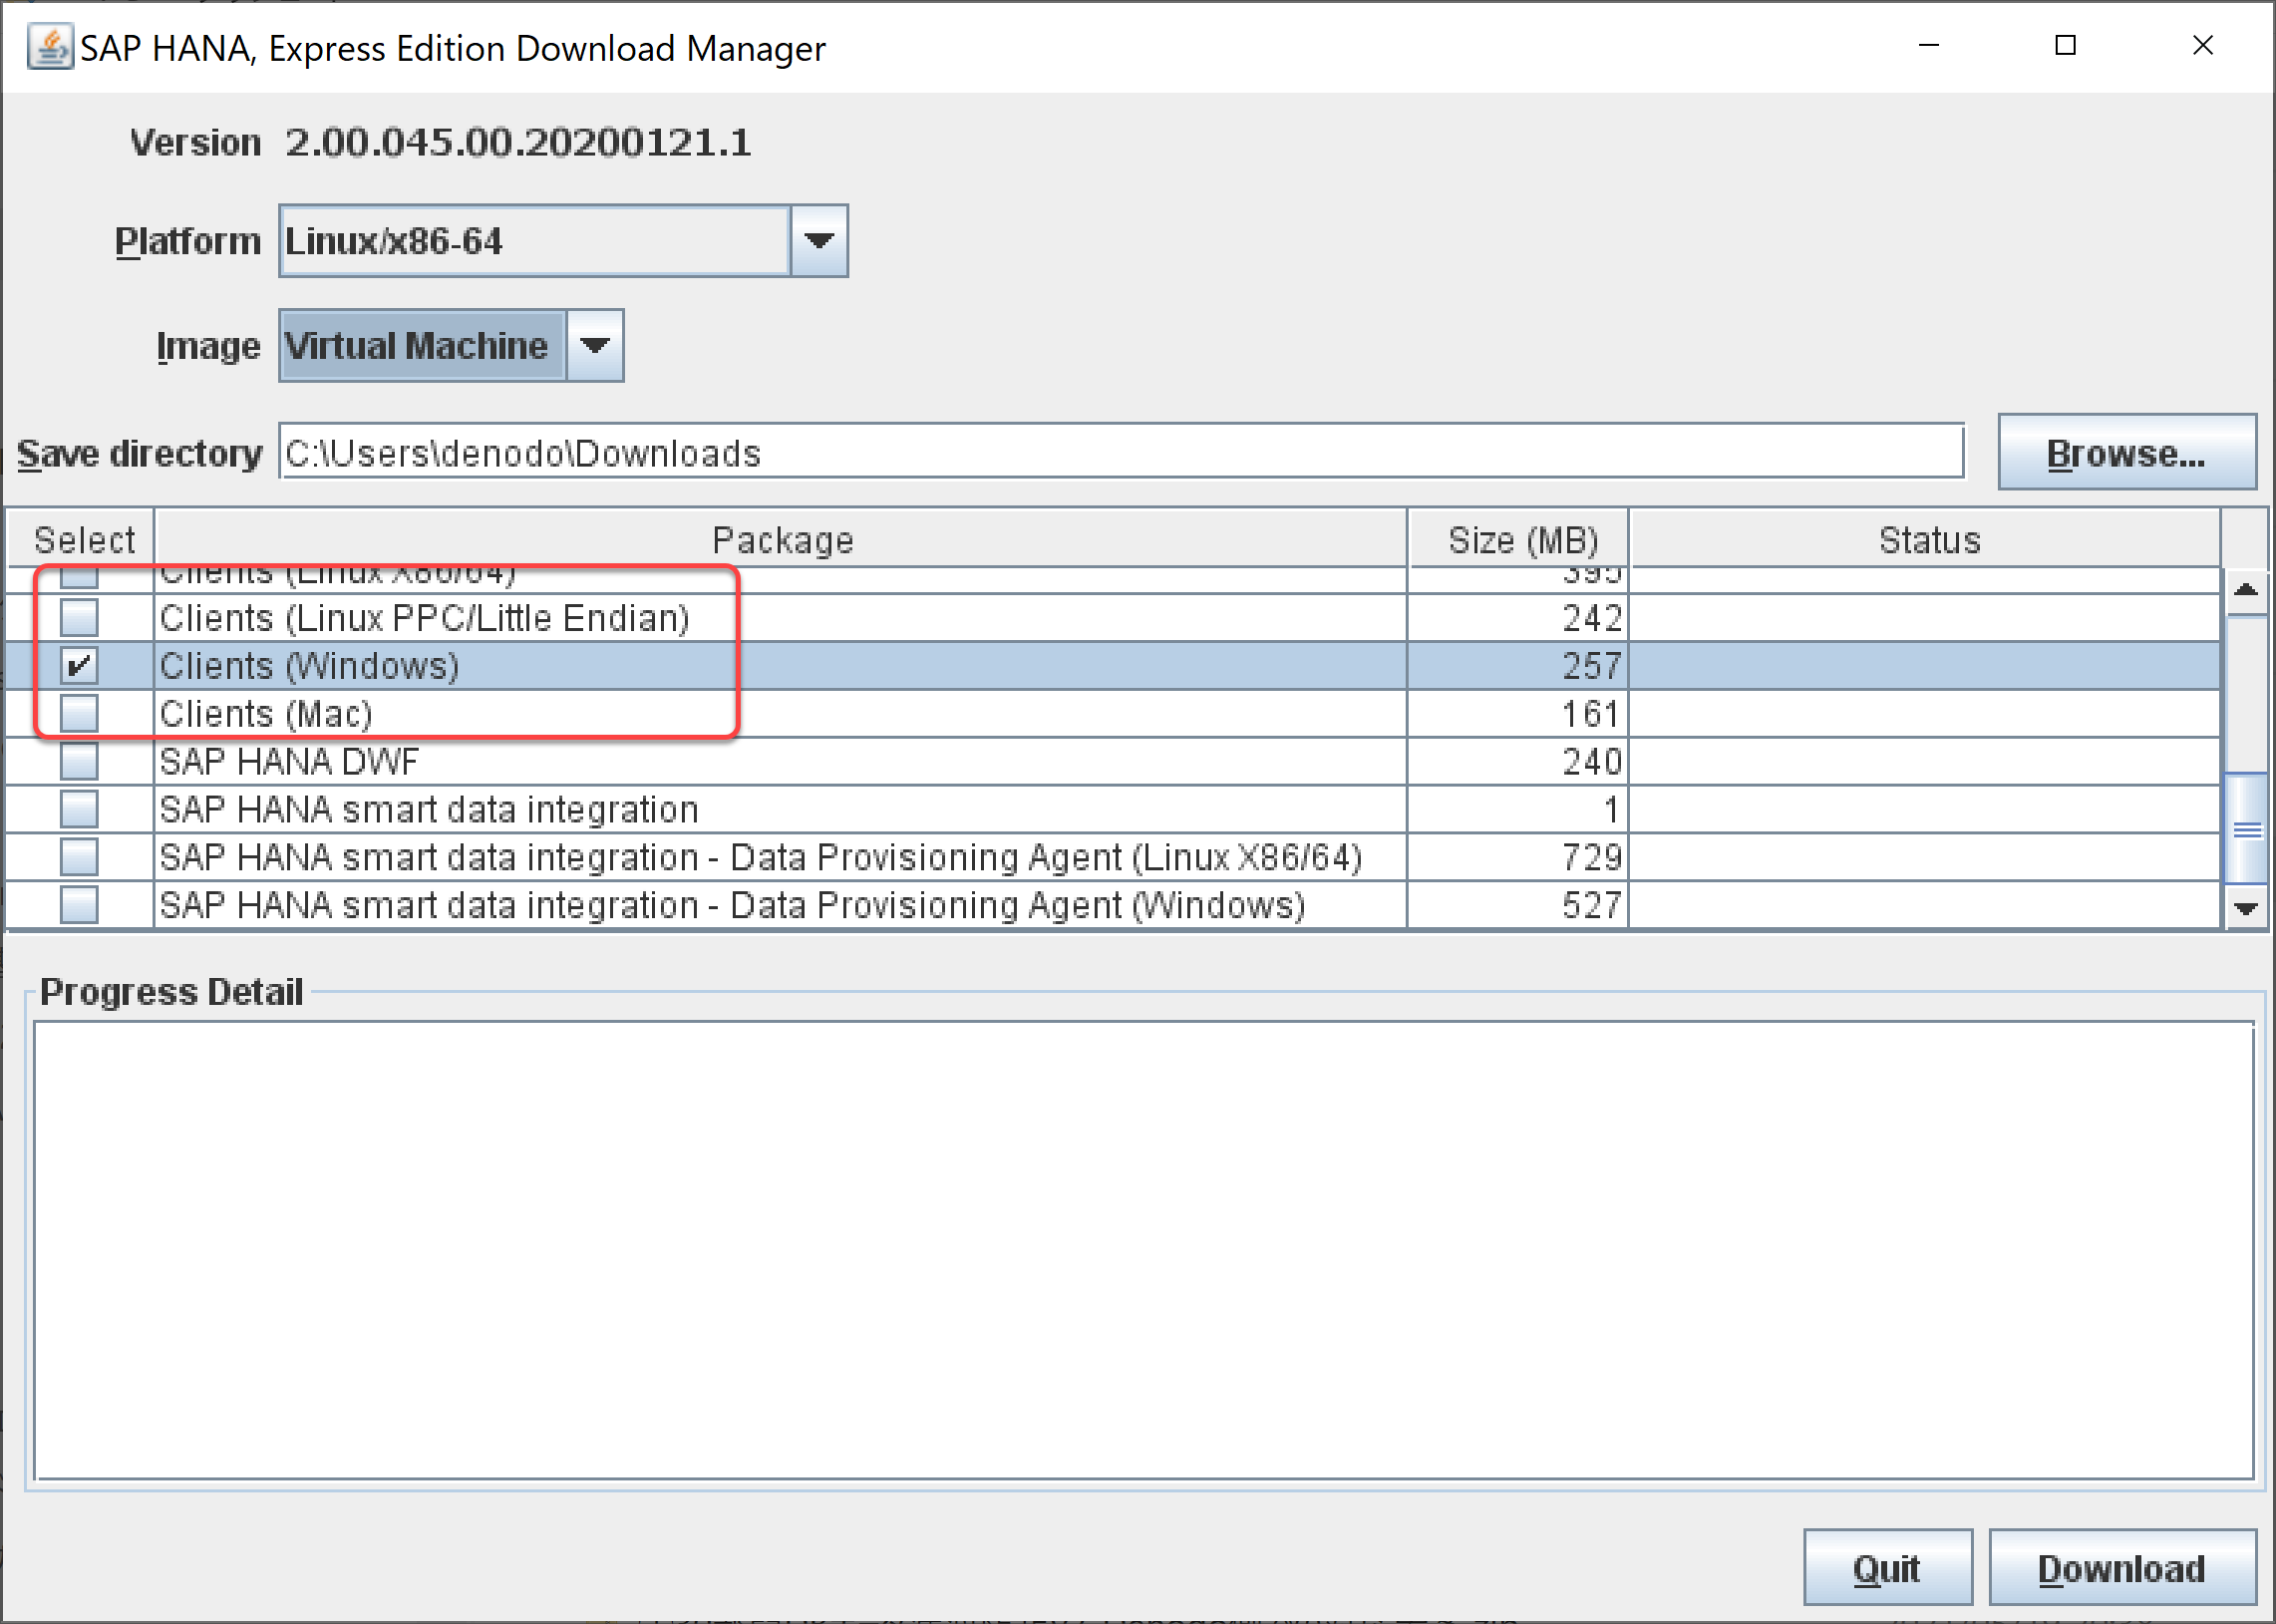Select the "Clients (Linux PPC/Little Endian)" row text
Image resolution: width=2276 pixels, height=1624 pixels.
pyautogui.click(x=425, y=618)
